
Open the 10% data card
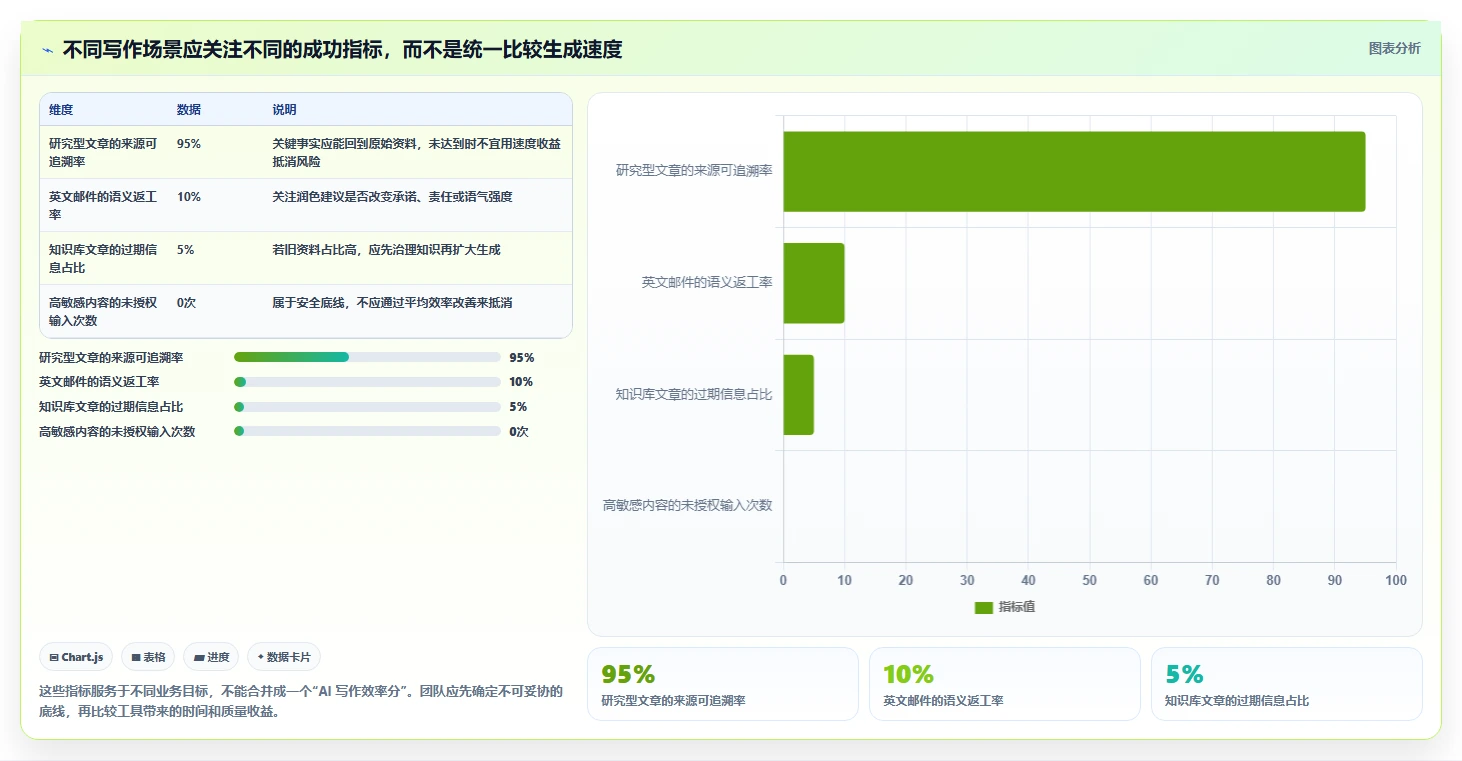pyautogui.click(x=1005, y=684)
